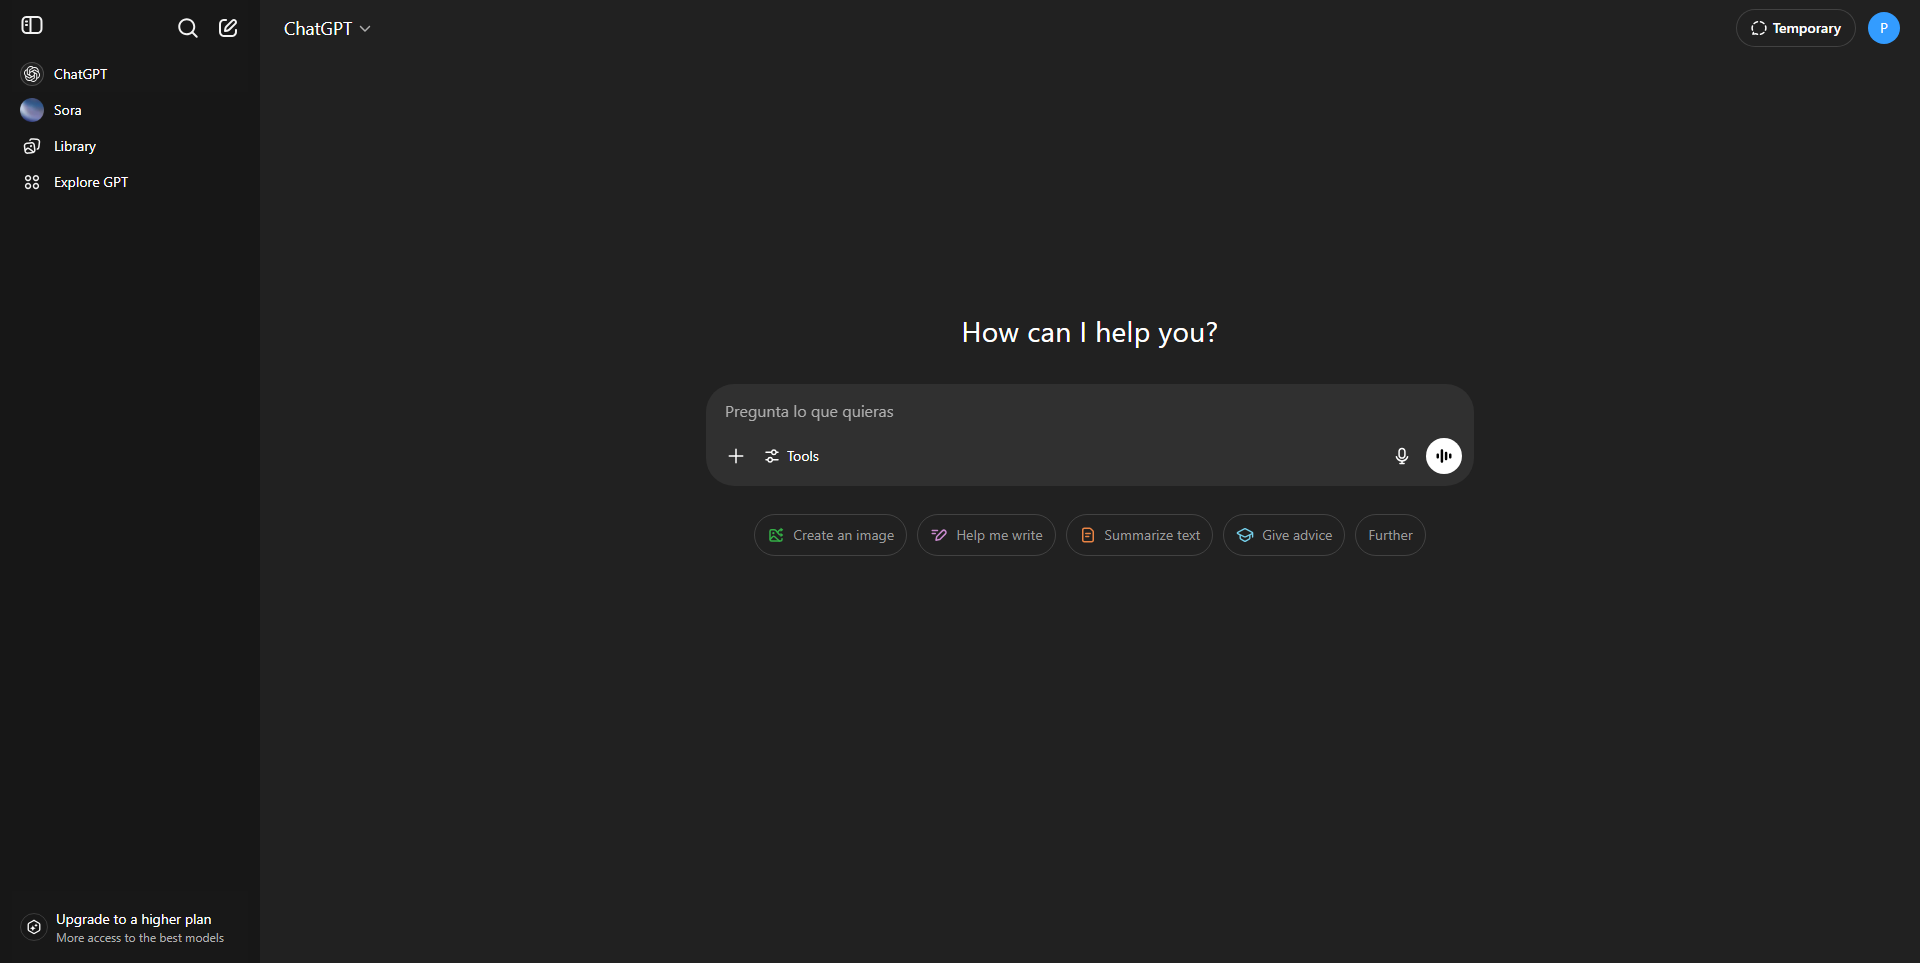Viewport: 1920px width, 963px height.
Task: Expand more suggestions with Further
Action: click(x=1390, y=535)
